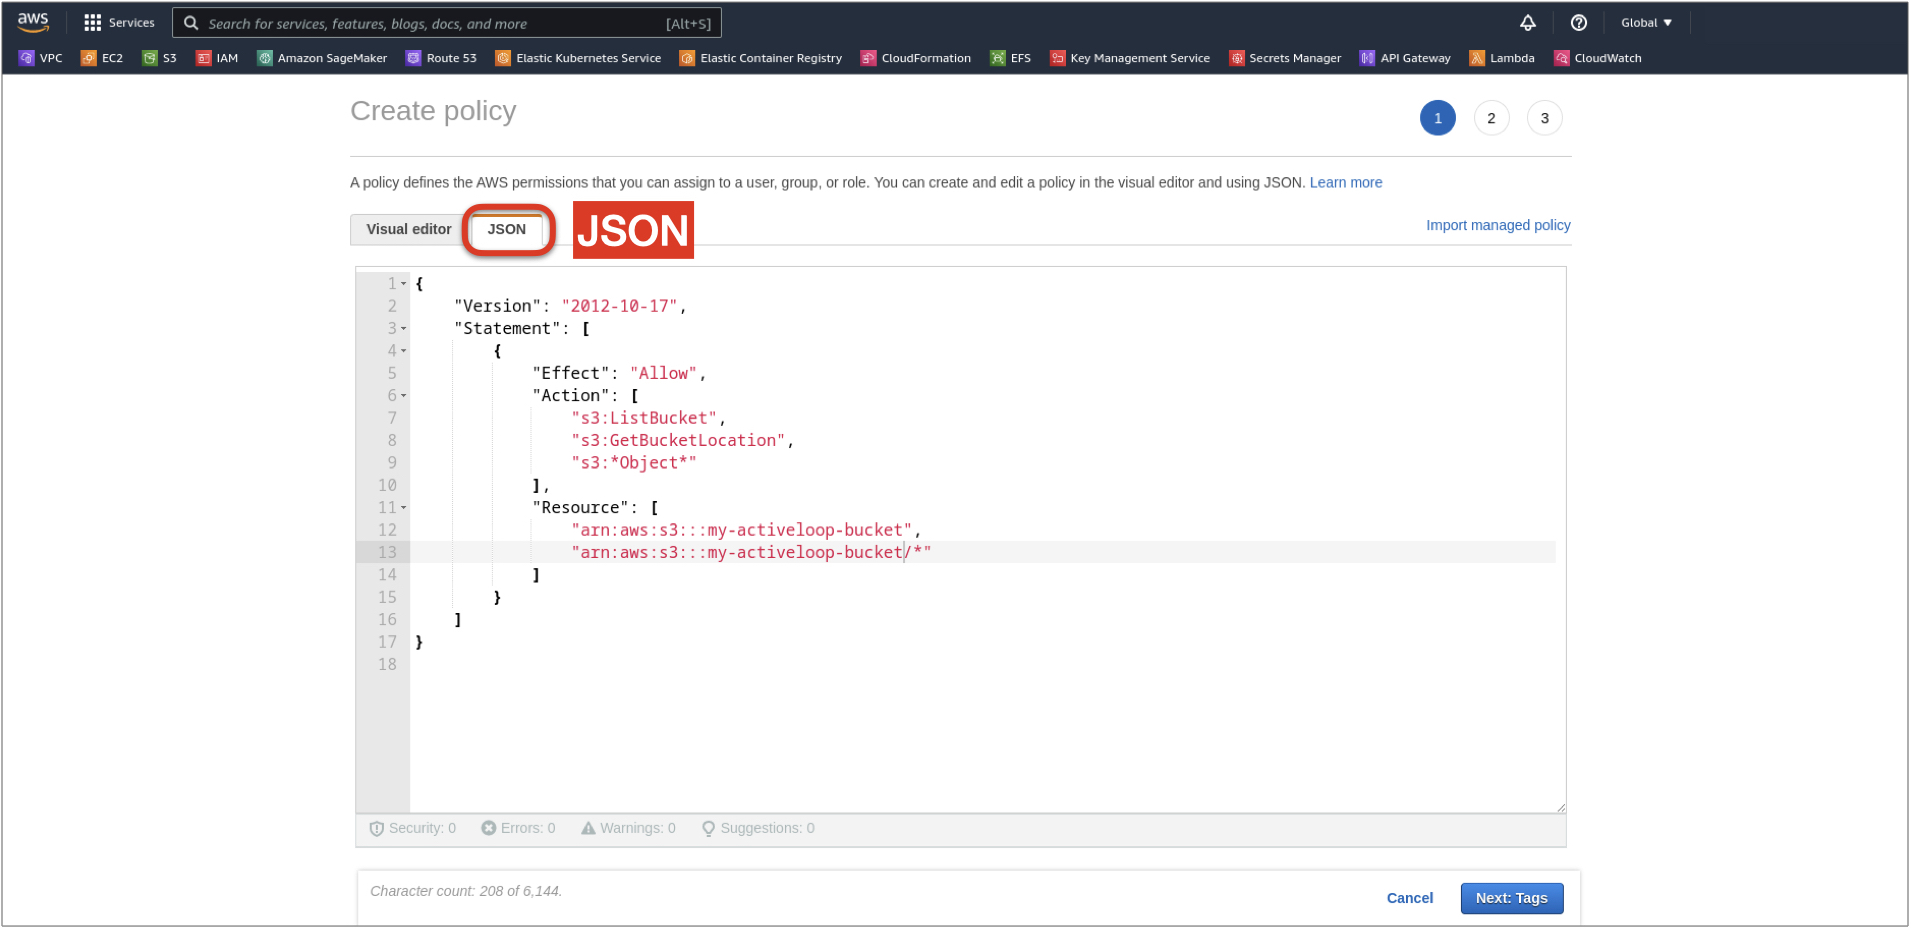The image size is (1911, 929).
Task: Open the Route 53 shortcut
Action: (441, 58)
